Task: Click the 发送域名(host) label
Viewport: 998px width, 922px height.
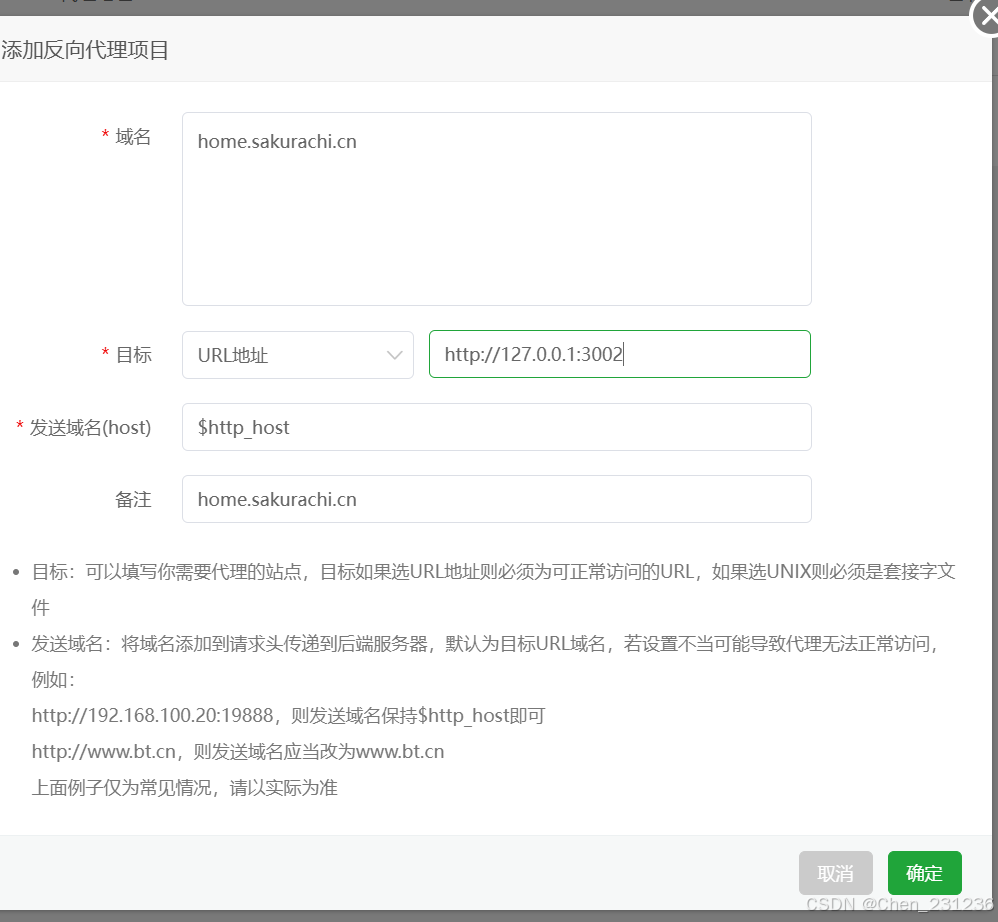Action: tap(90, 428)
